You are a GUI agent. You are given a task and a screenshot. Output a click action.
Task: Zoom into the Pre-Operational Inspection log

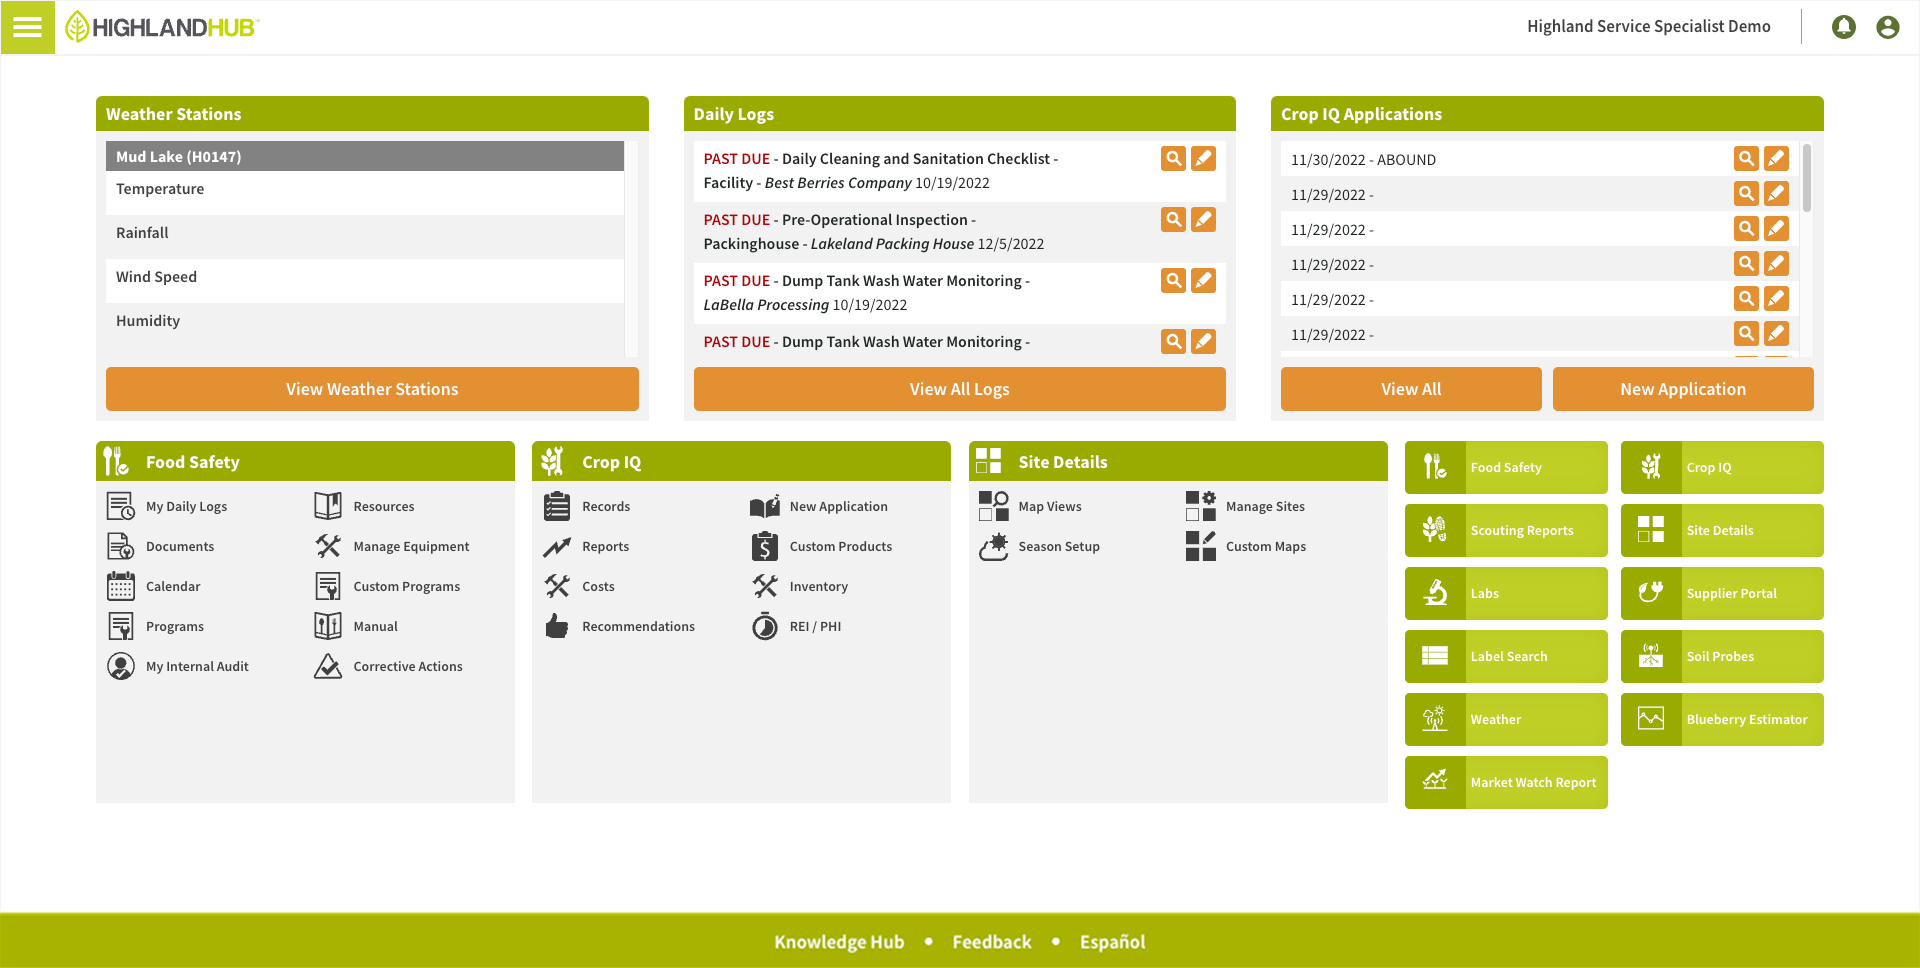click(x=1172, y=219)
